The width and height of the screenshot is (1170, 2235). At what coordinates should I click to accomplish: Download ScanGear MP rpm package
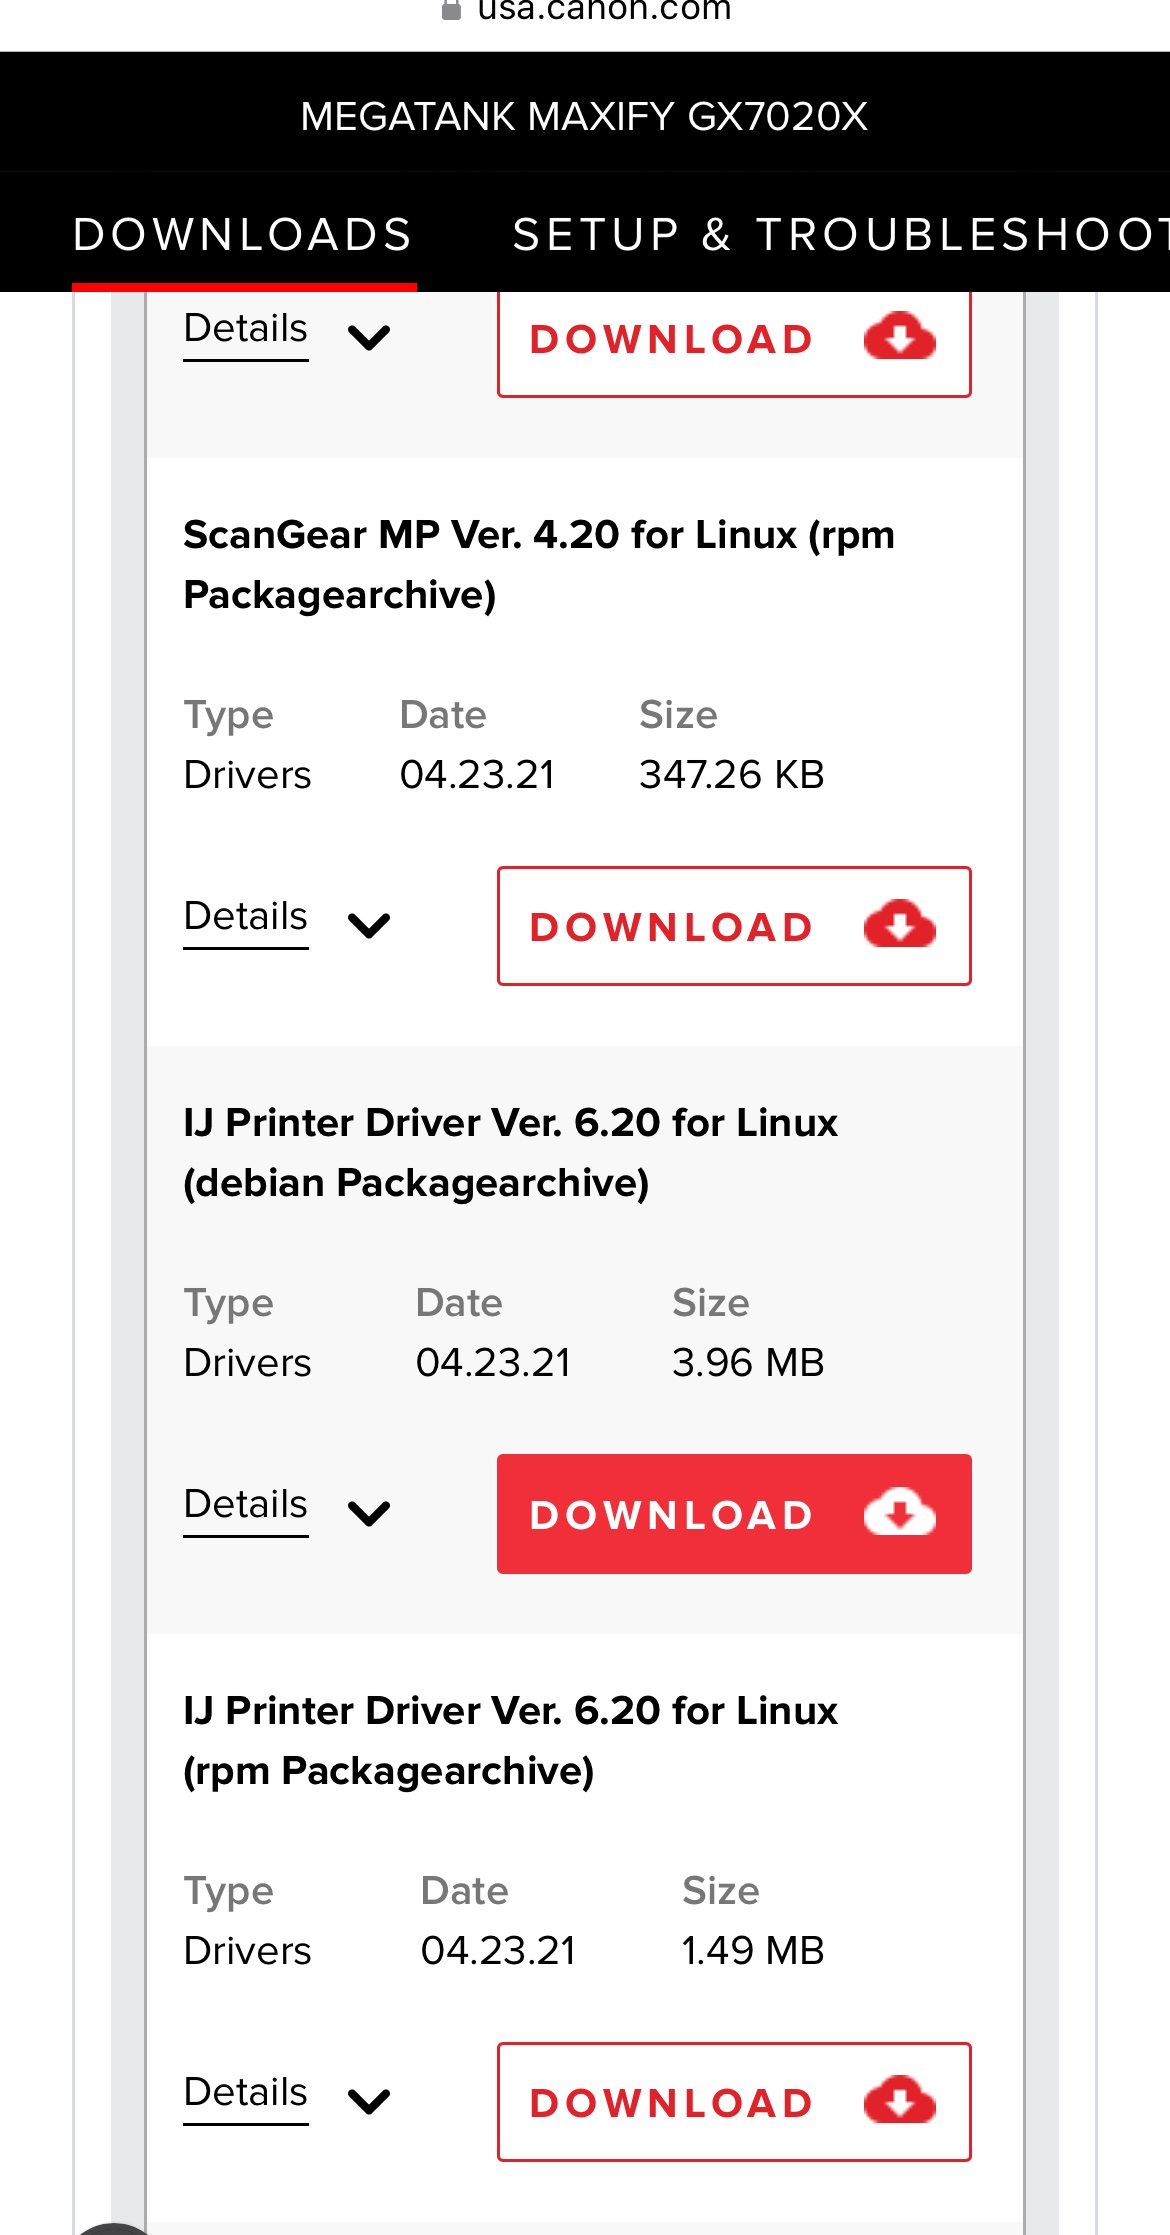(x=734, y=926)
